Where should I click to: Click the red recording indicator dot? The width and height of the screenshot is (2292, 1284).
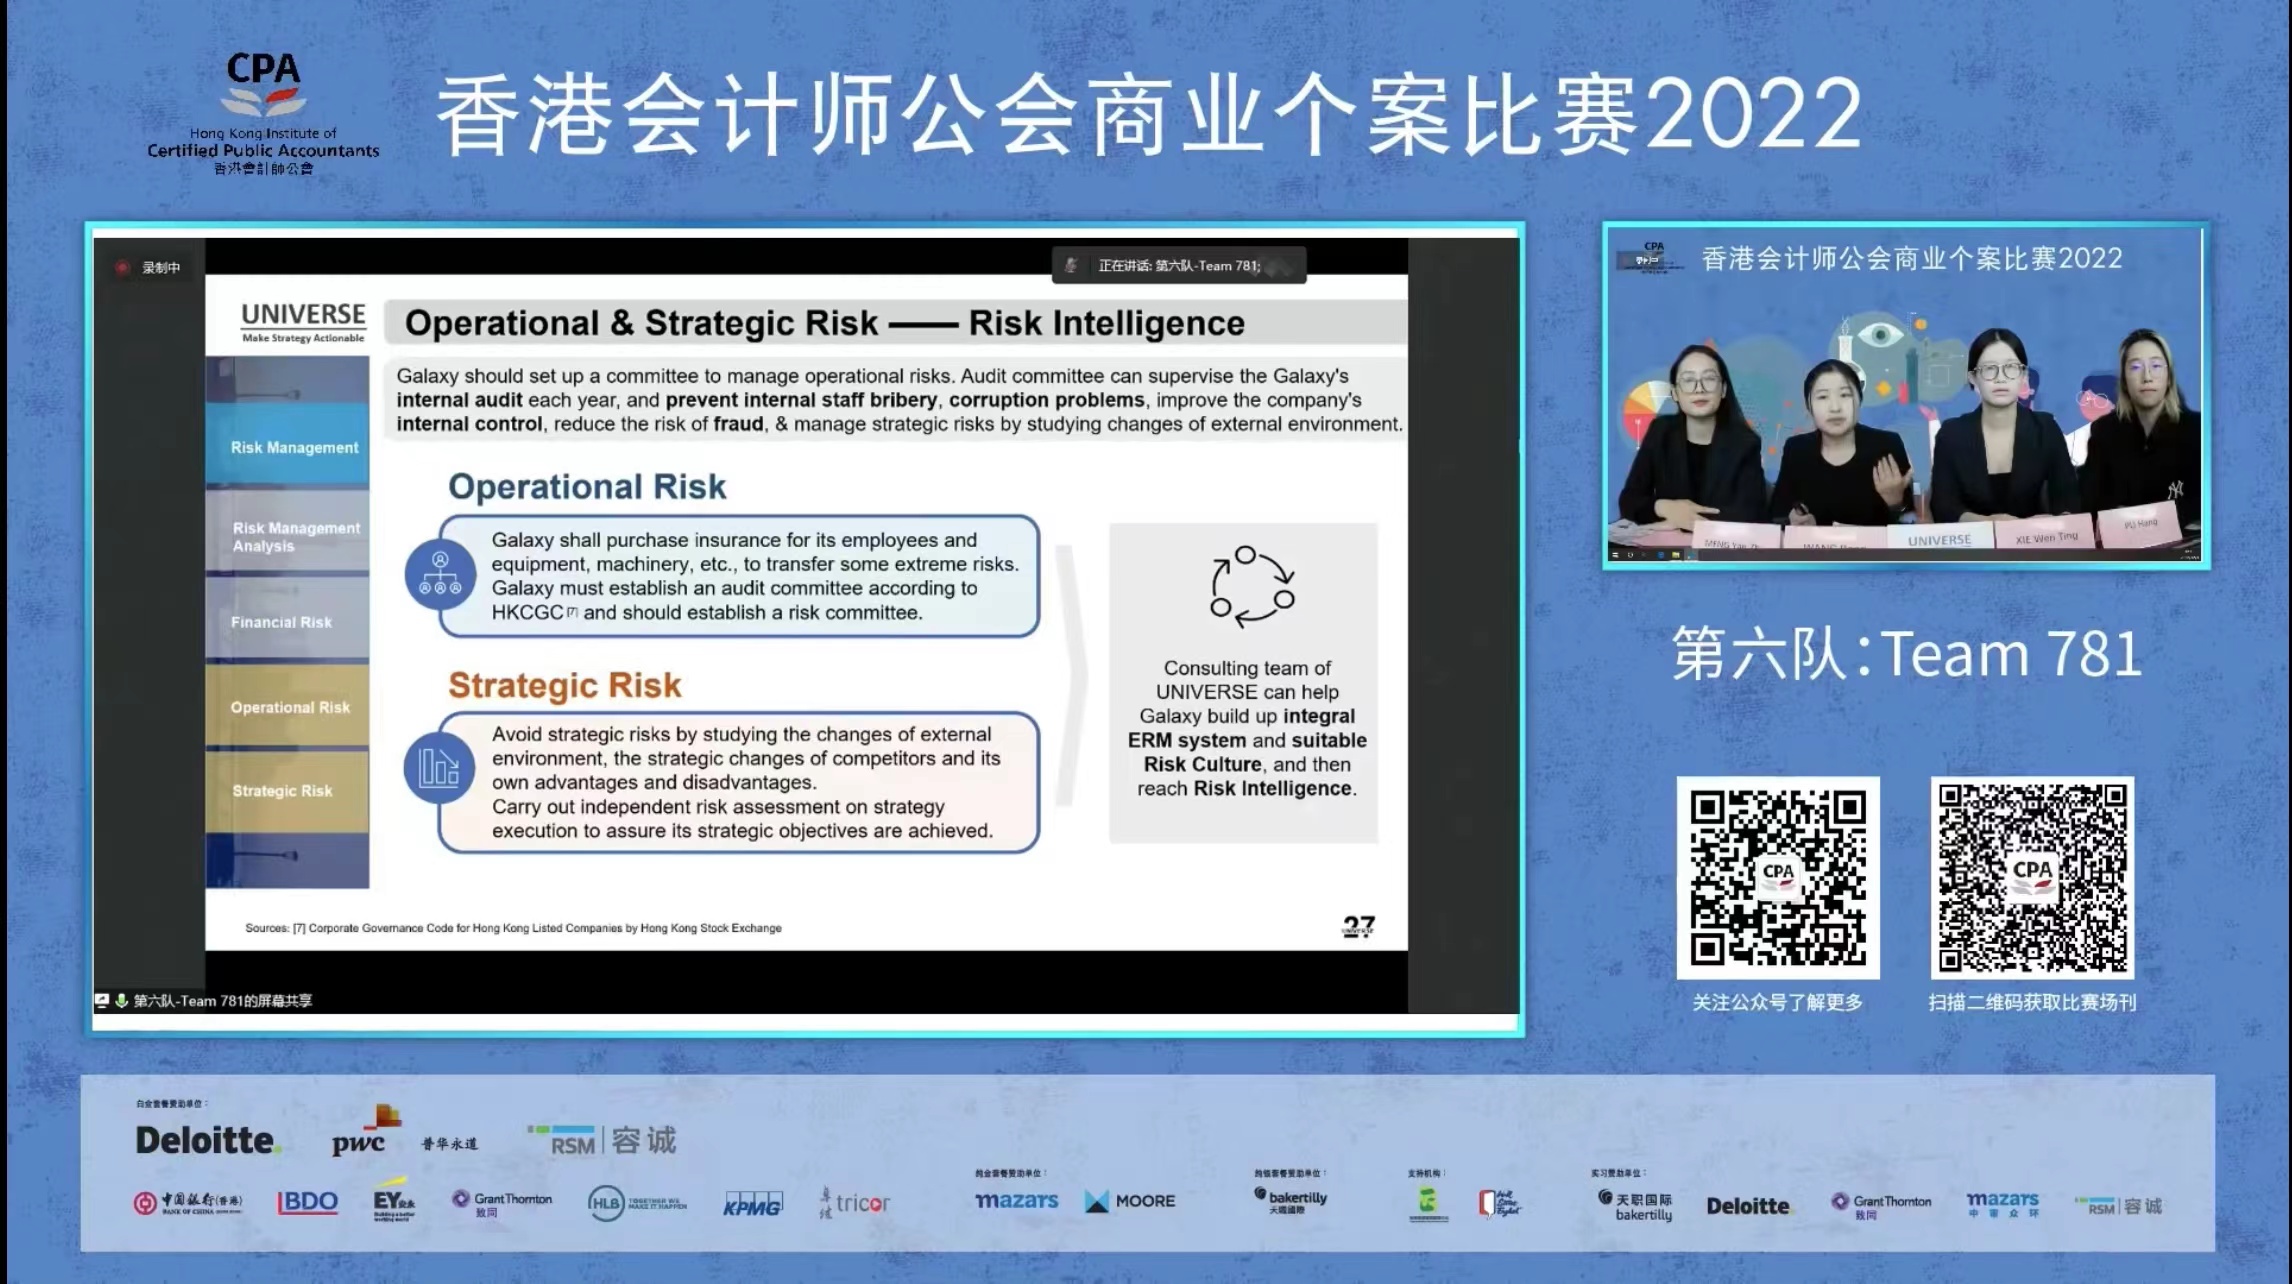pyautogui.click(x=122, y=267)
